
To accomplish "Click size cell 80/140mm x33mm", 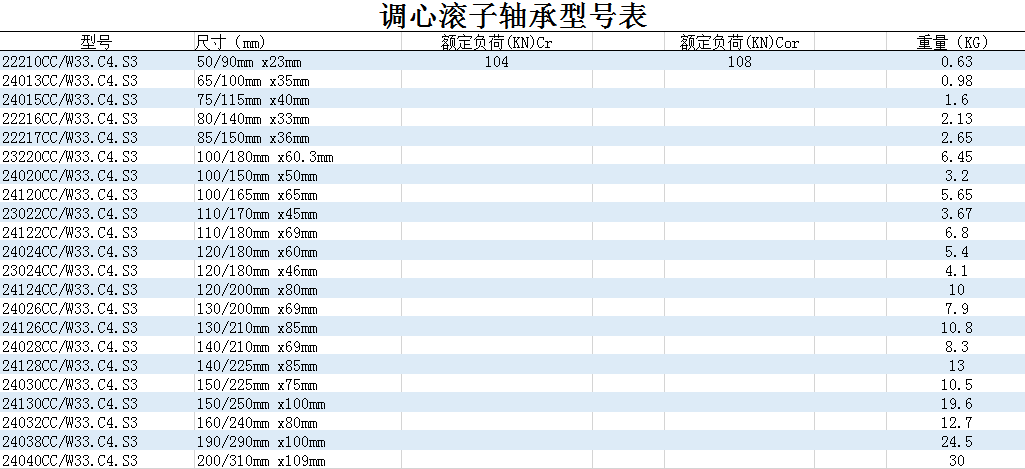I will [x=253, y=119].
